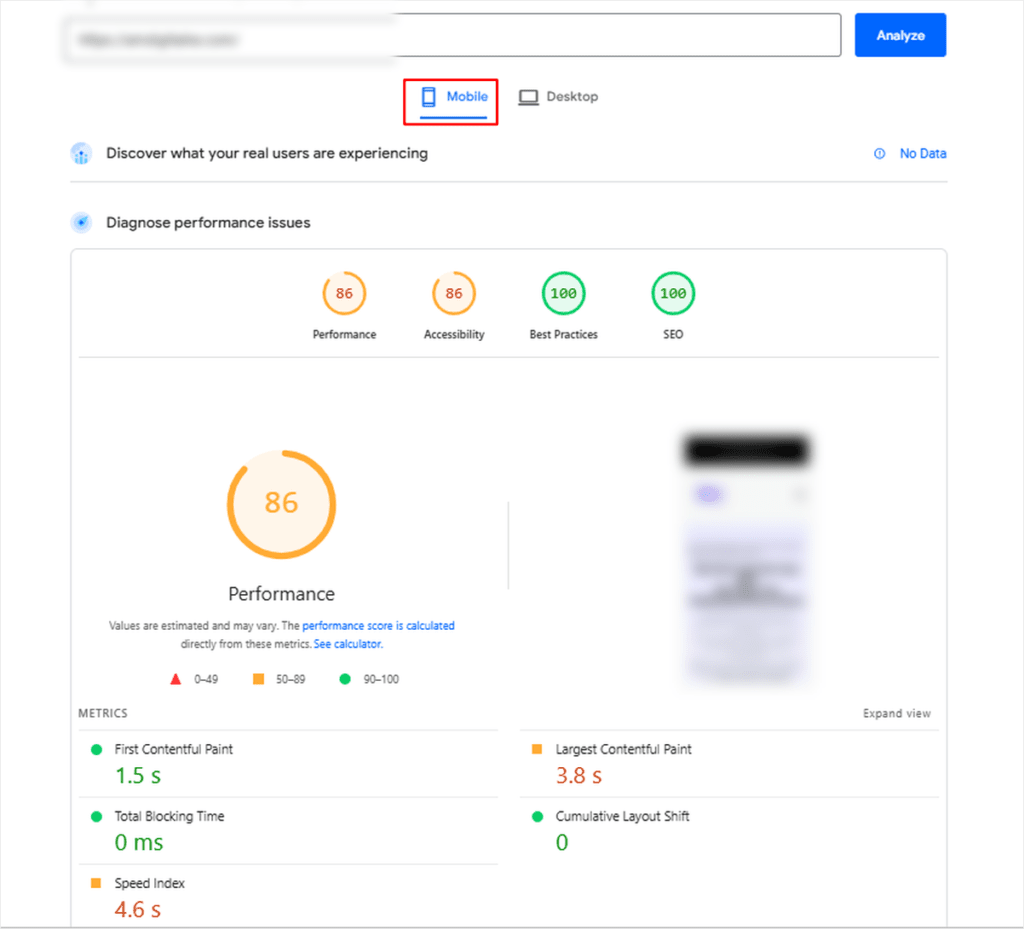The image size is (1024, 929).
Task: Focus the URL input field
Action: pos(452,35)
